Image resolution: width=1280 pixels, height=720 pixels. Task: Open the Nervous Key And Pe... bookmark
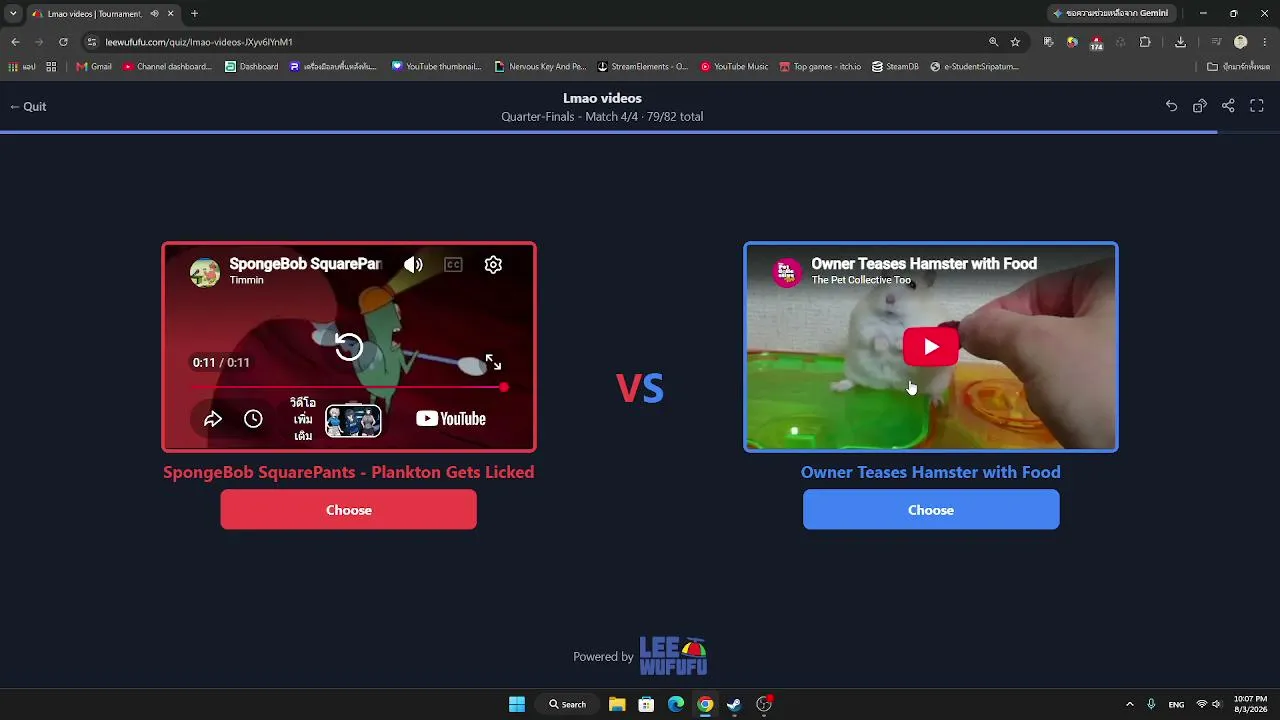click(540, 67)
